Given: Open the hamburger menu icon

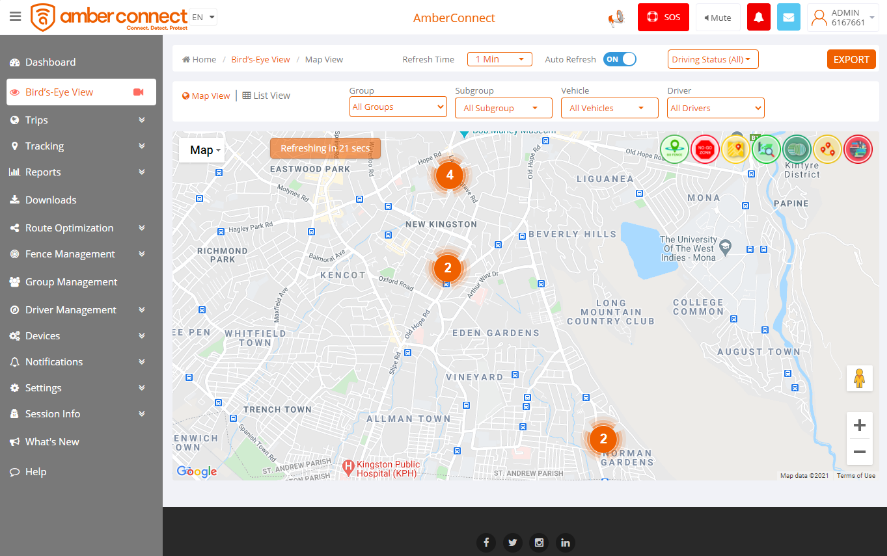Looking at the screenshot, I should (x=15, y=16).
